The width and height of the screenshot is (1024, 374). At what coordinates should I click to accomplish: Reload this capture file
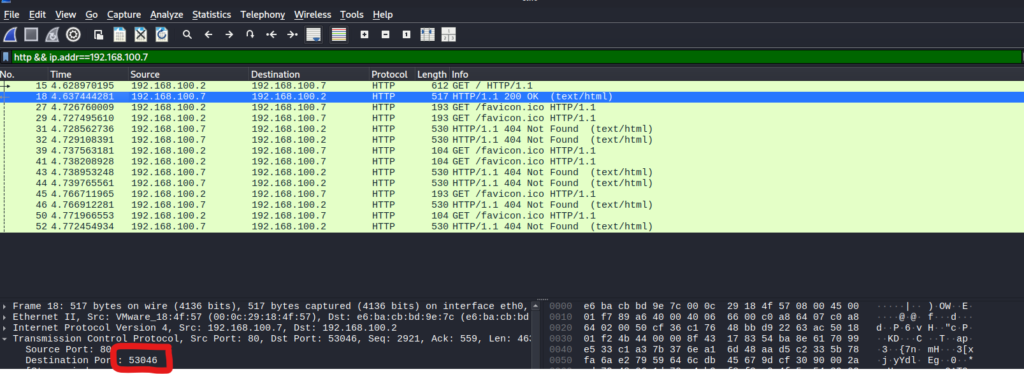161,35
